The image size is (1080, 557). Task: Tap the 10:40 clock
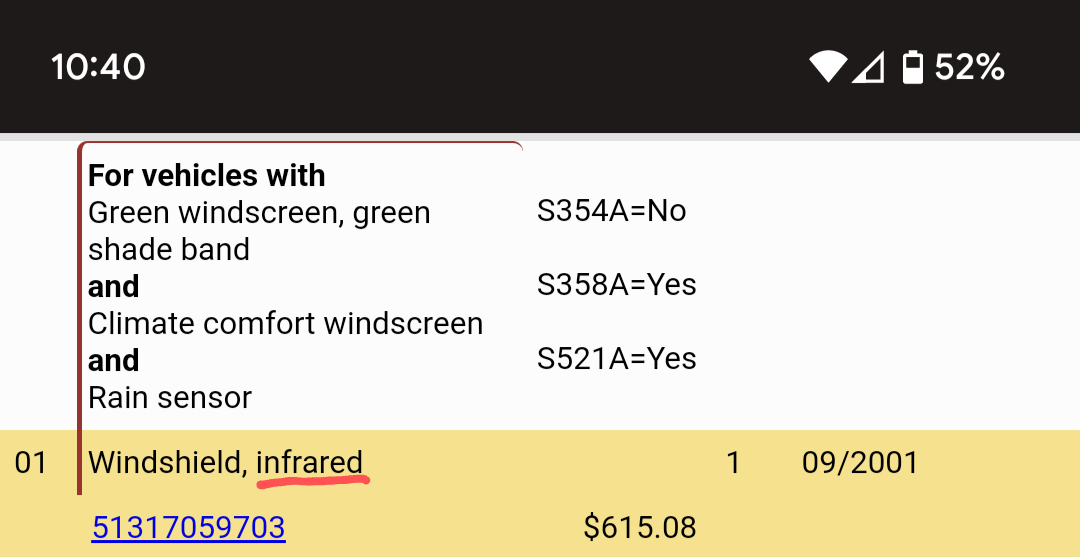[98, 67]
